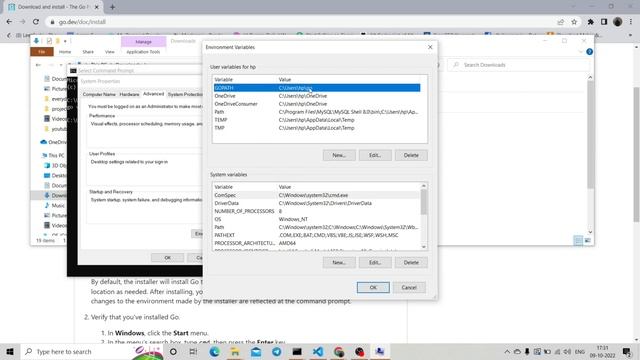The height and width of the screenshot is (360, 640).
Task: Select the DriverData system variable row
Action: pyautogui.click(x=316, y=203)
